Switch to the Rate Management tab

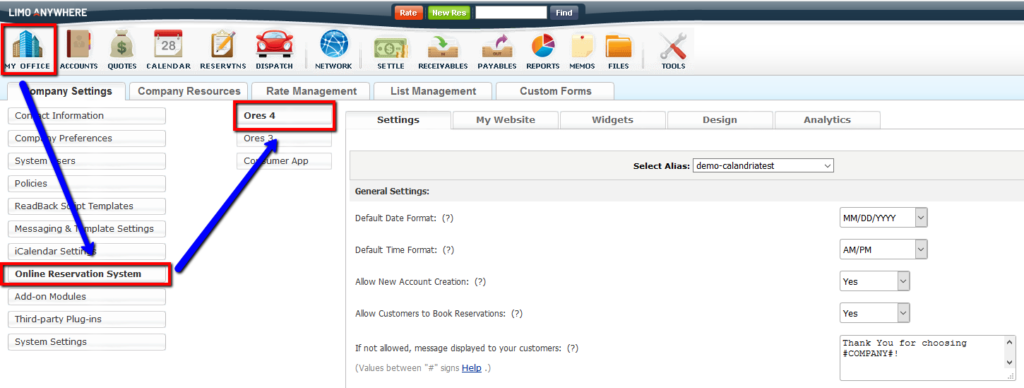click(x=312, y=91)
